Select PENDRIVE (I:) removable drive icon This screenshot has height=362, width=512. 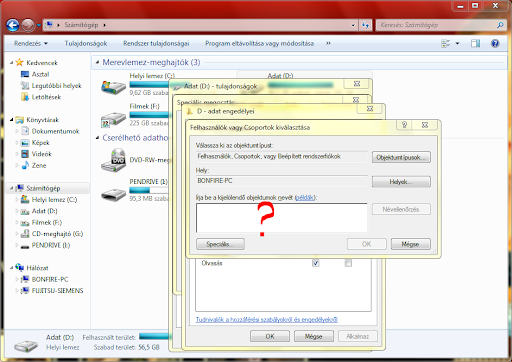113,194
